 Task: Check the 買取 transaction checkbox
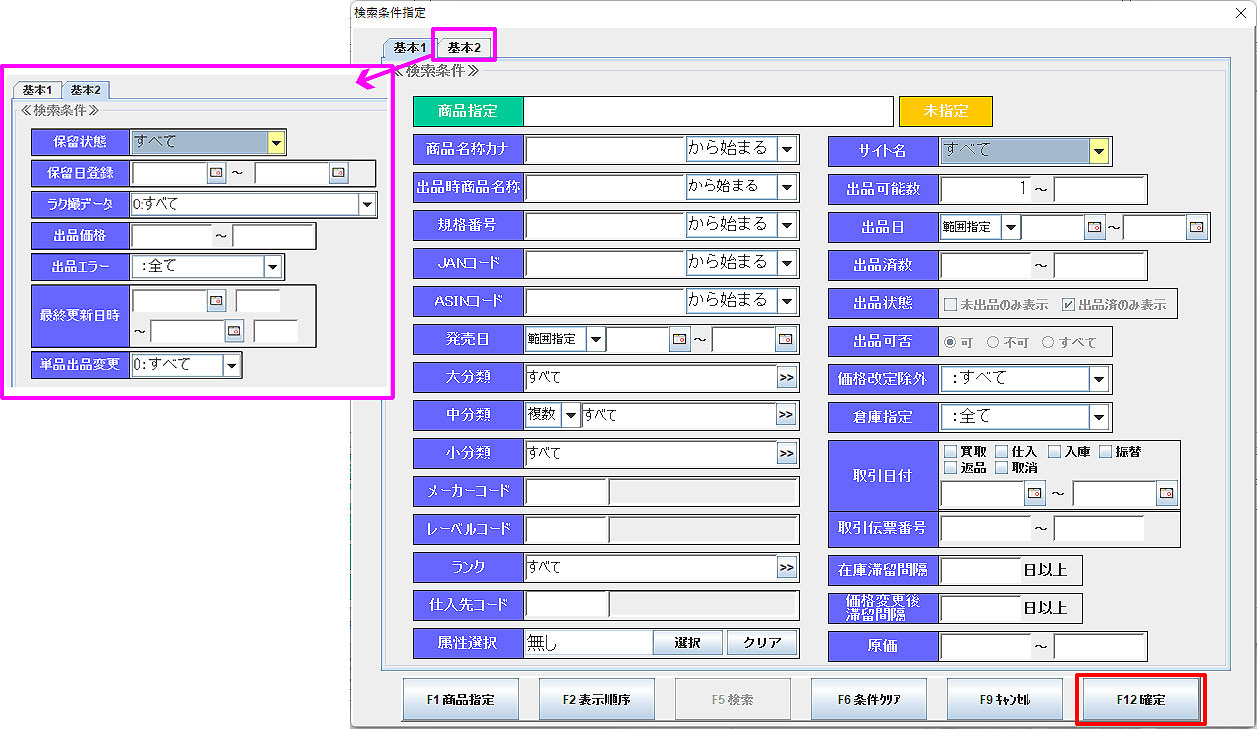(x=950, y=452)
